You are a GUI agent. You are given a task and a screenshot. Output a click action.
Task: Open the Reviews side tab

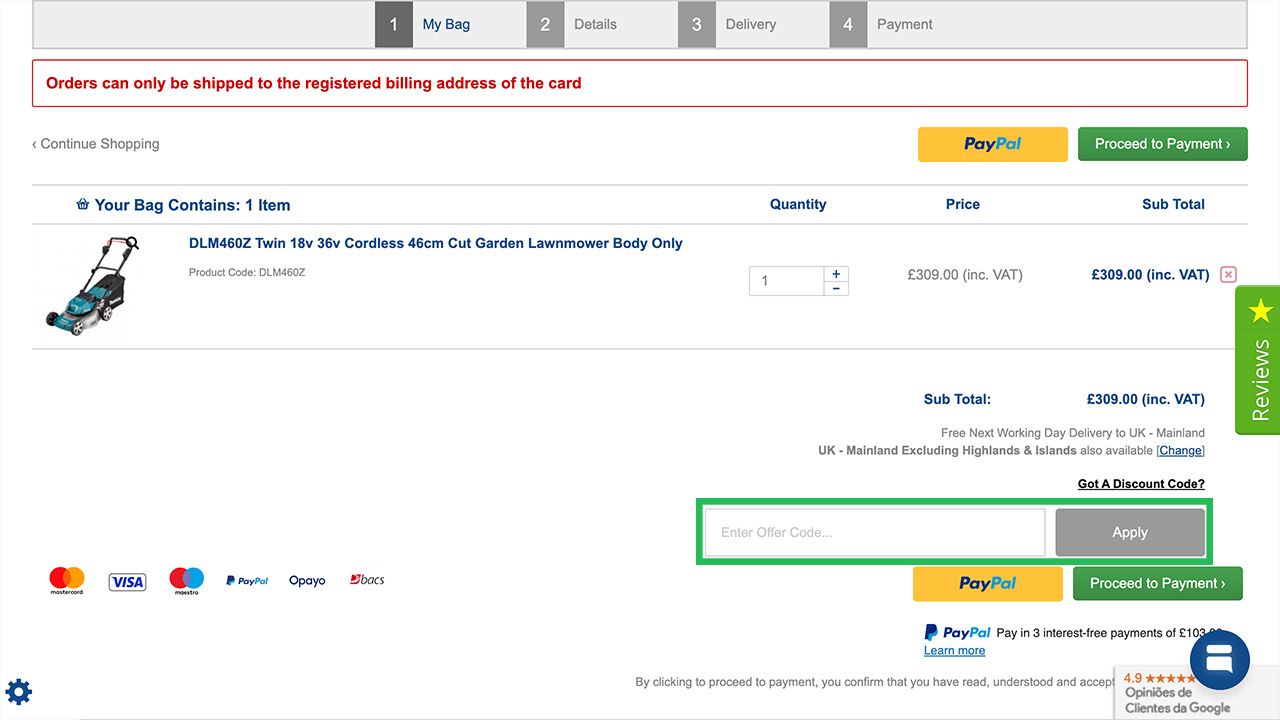(x=1258, y=360)
